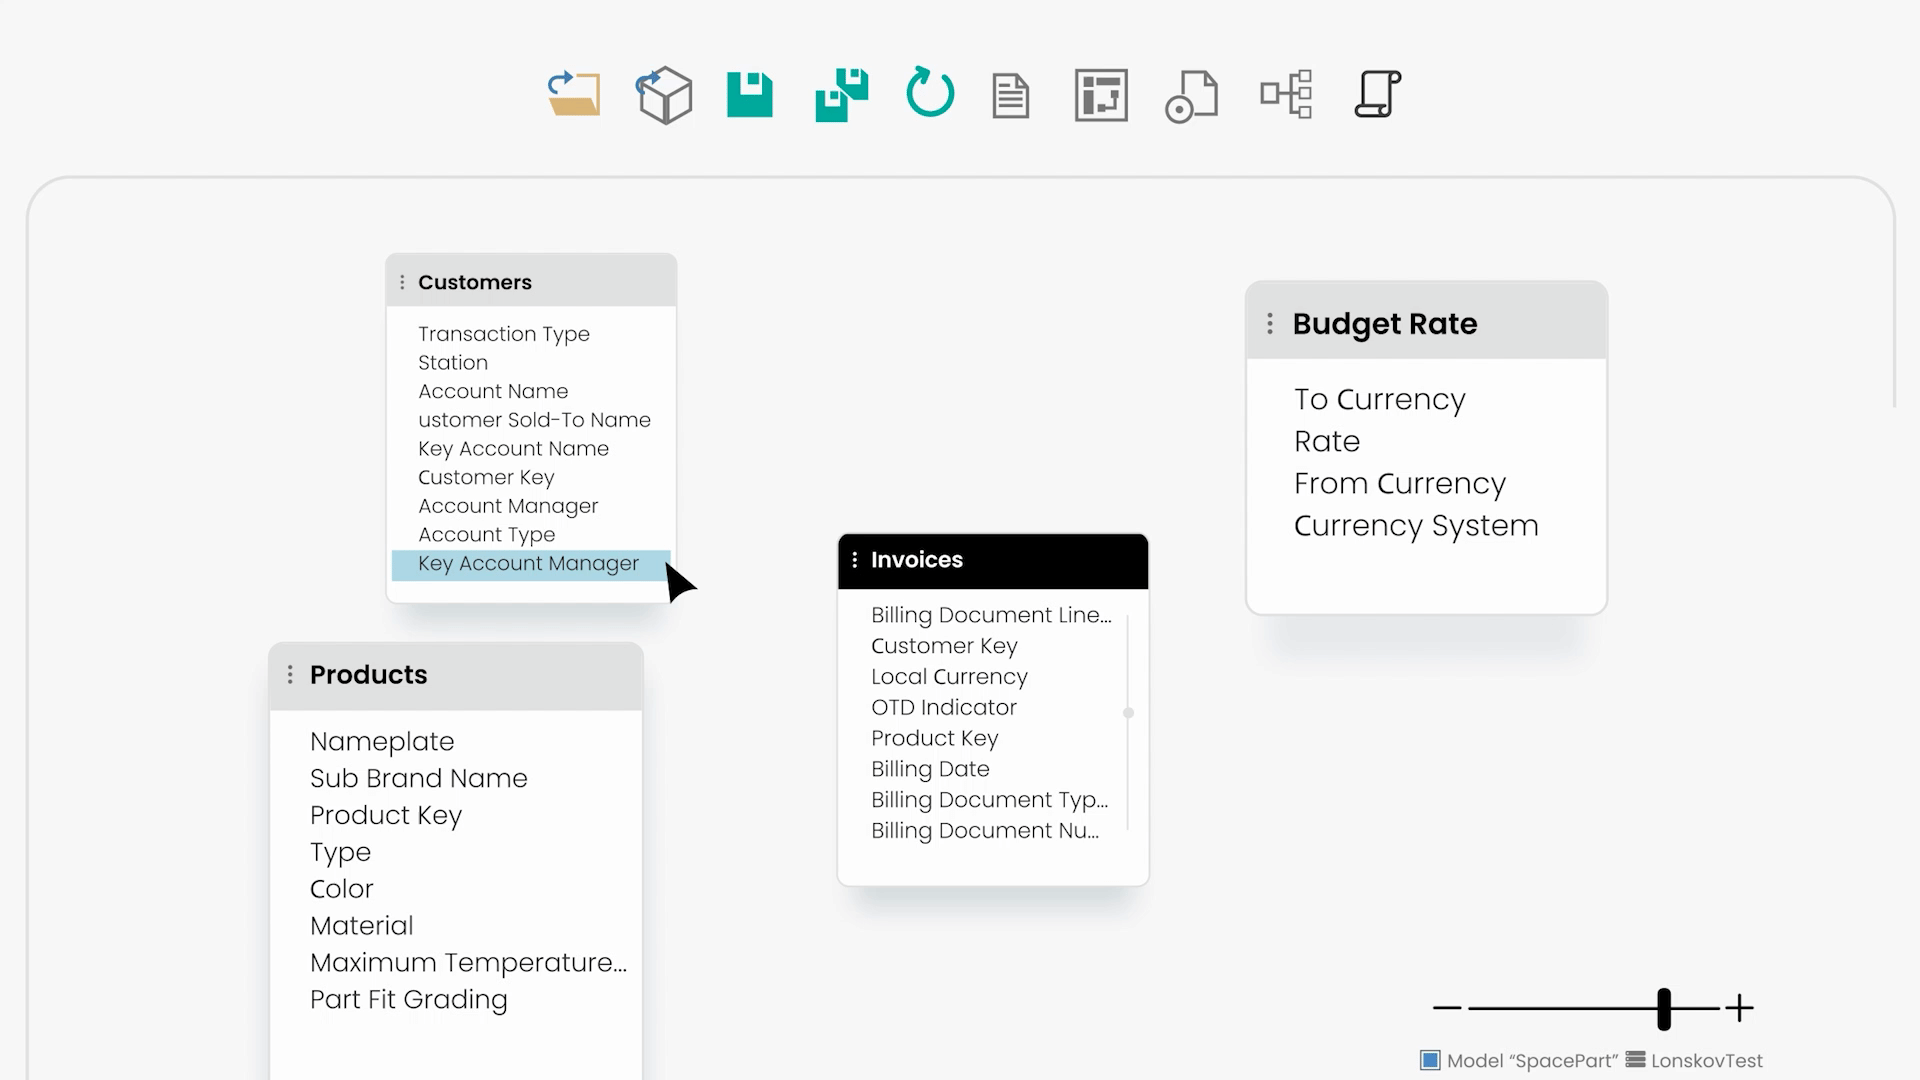The height and width of the screenshot is (1080, 1920).
Task: Select To Currency in Budget Rate
Action: [x=1379, y=400]
